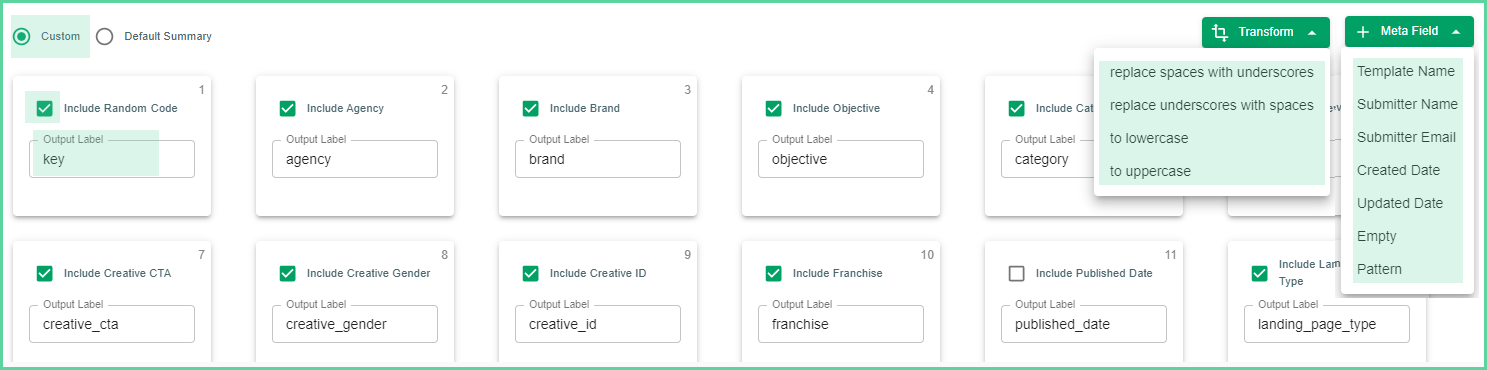Select the Default Summary radio option

[104, 36]
